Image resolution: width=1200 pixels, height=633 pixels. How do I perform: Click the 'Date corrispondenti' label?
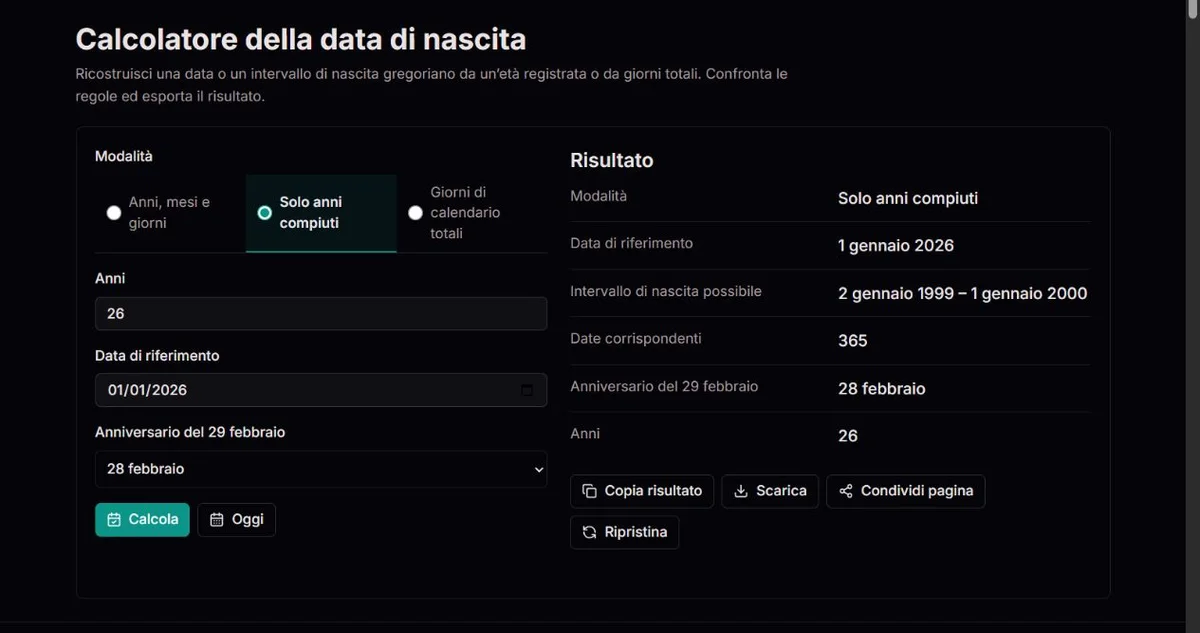(x=636, y=338)
